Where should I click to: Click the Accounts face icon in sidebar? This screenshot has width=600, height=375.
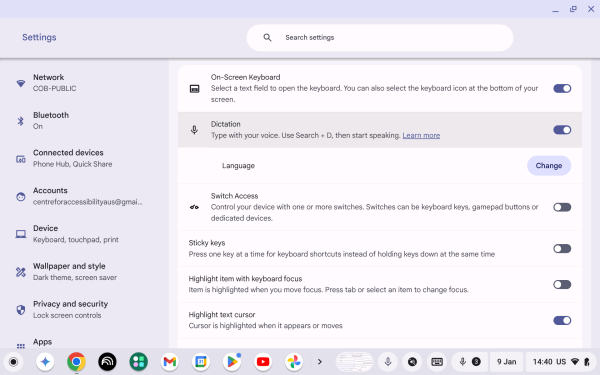(x=21, y=197)
